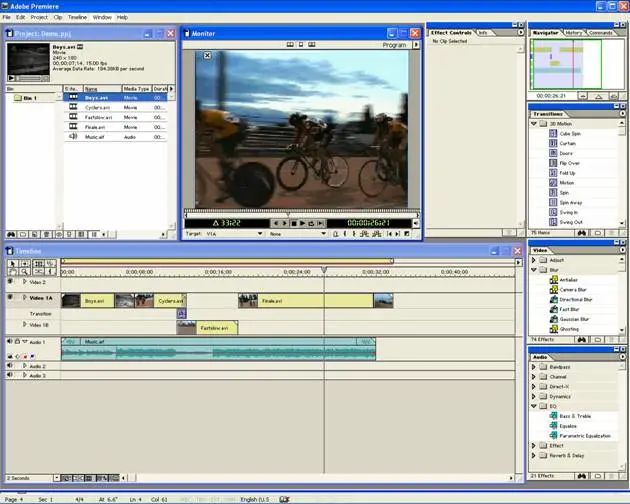Click the Find binoculars icon in Project window

11,234
